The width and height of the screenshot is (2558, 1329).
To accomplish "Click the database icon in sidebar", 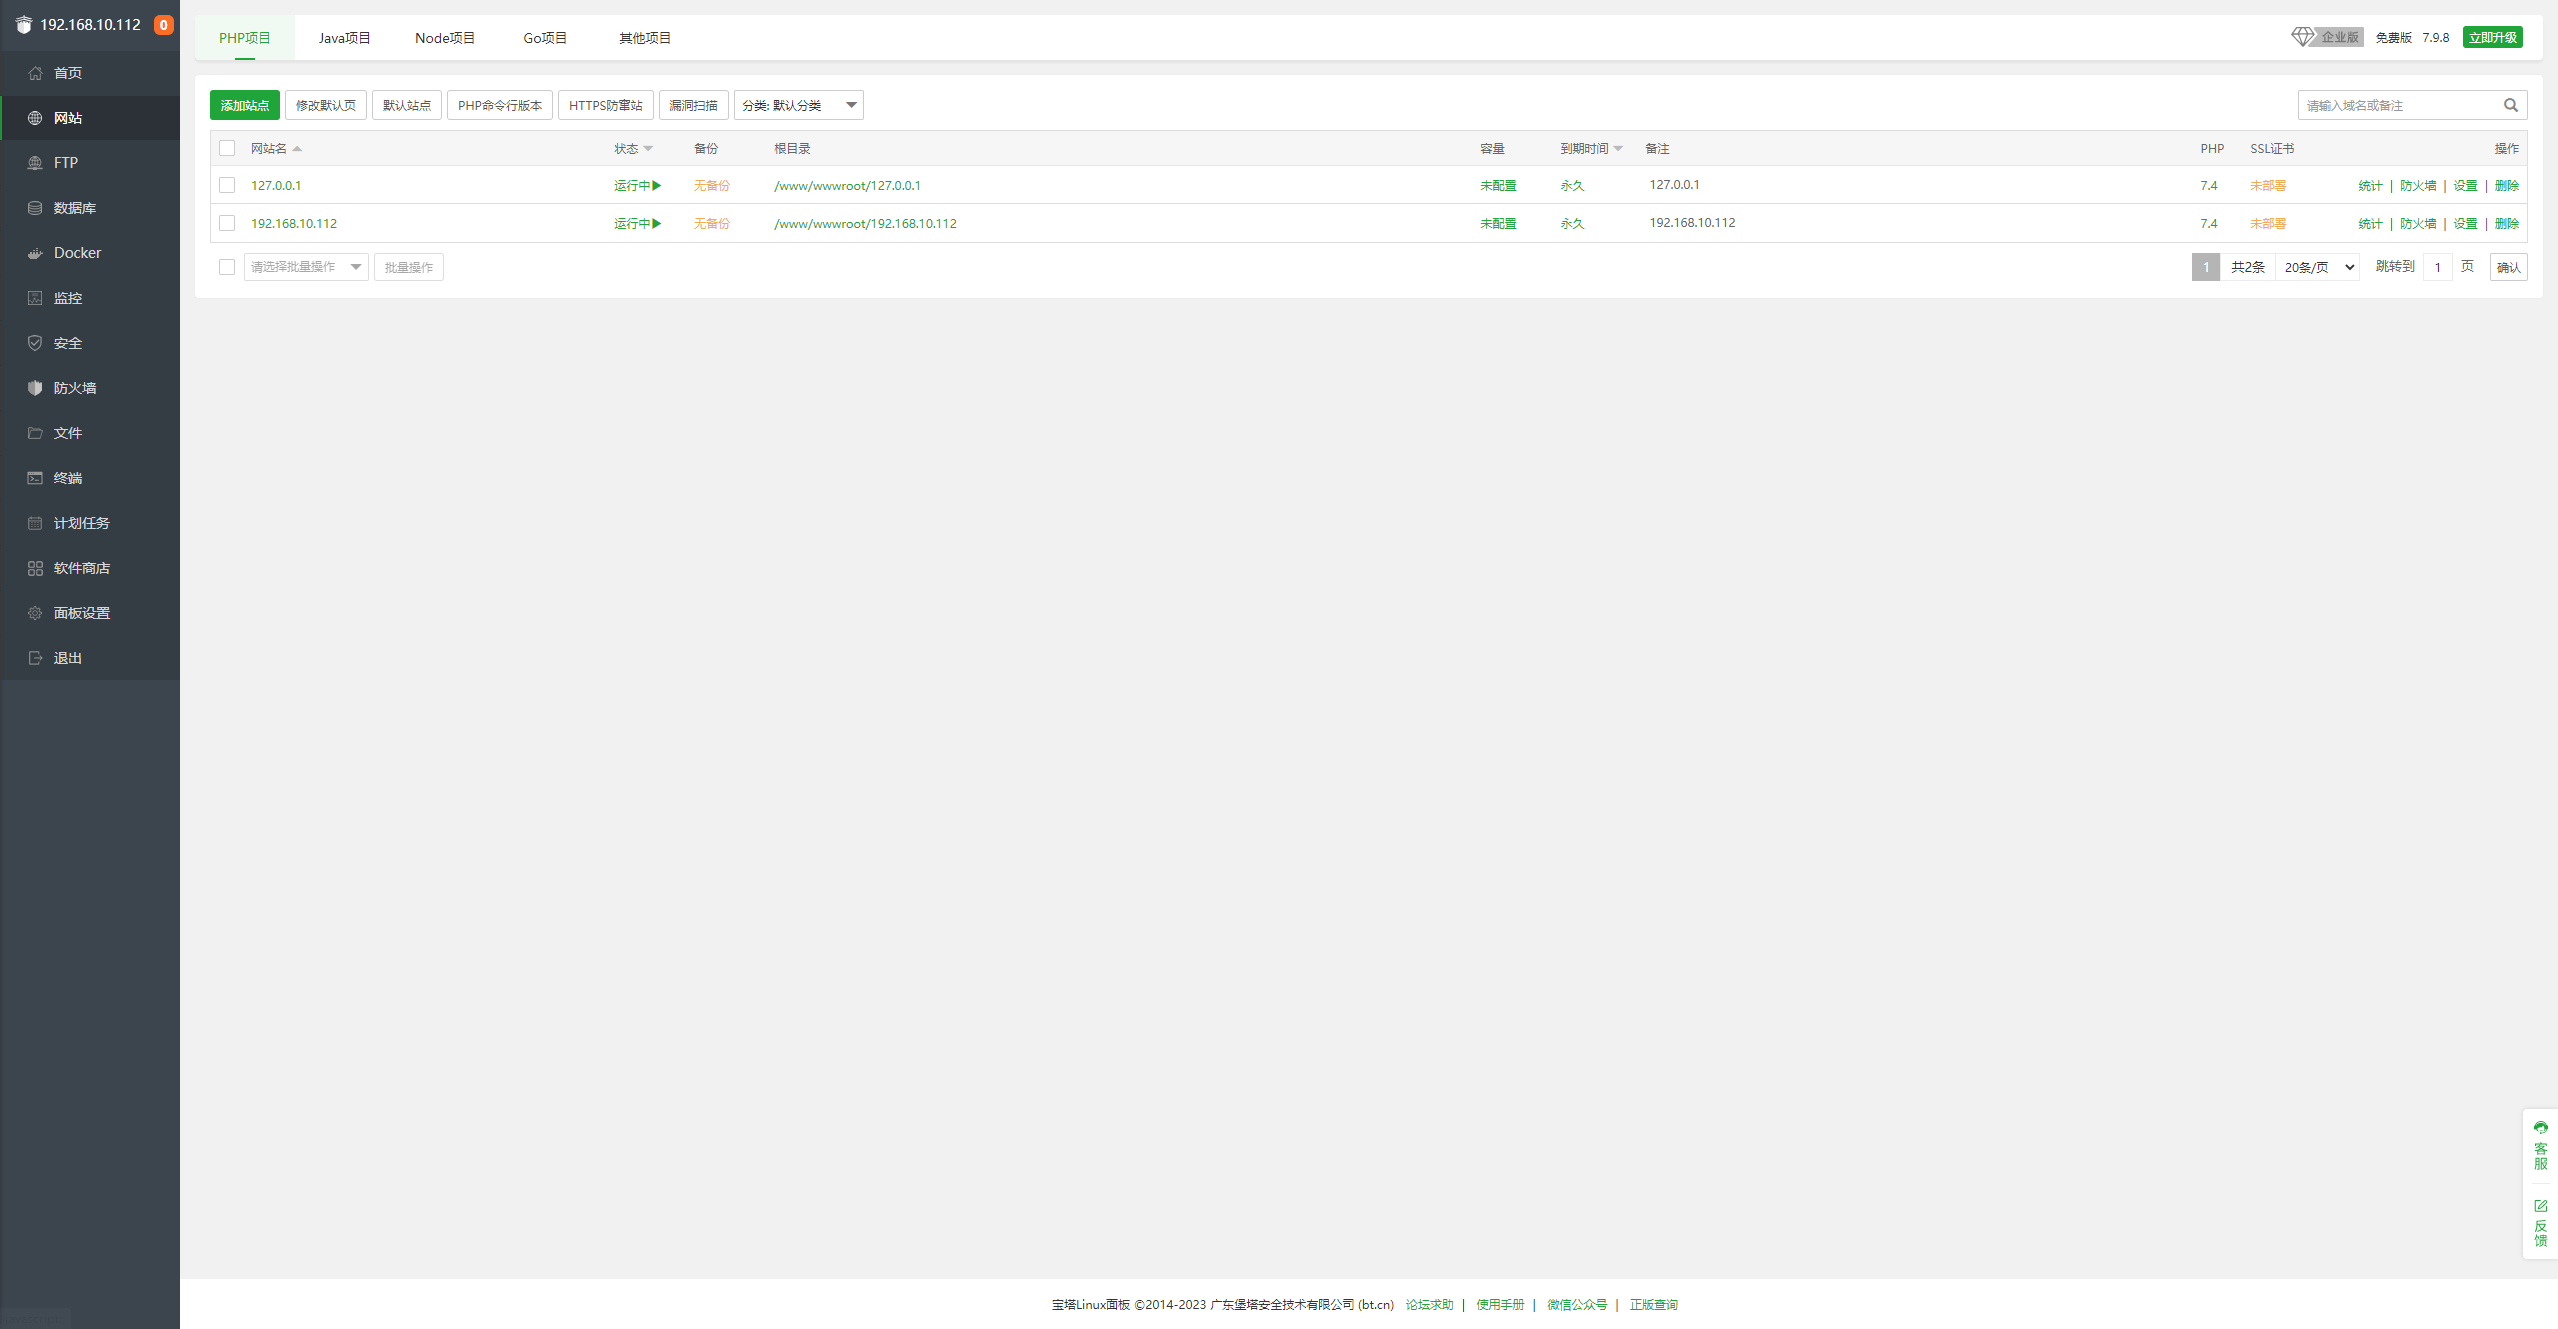I will pos(35,208).
